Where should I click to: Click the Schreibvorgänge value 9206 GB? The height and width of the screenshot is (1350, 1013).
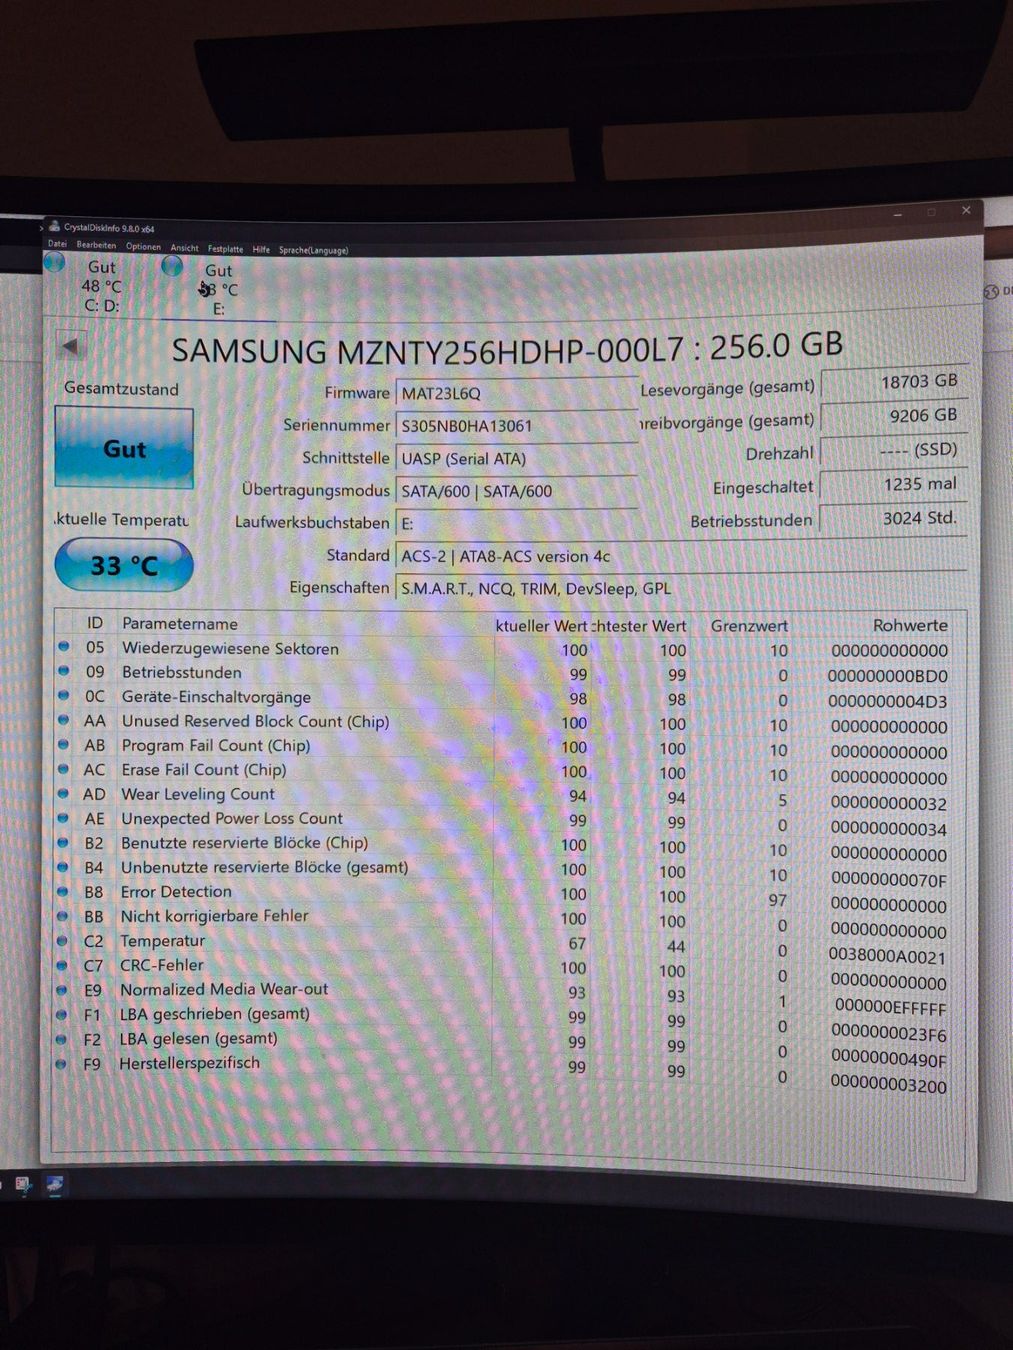coord(893,415)
